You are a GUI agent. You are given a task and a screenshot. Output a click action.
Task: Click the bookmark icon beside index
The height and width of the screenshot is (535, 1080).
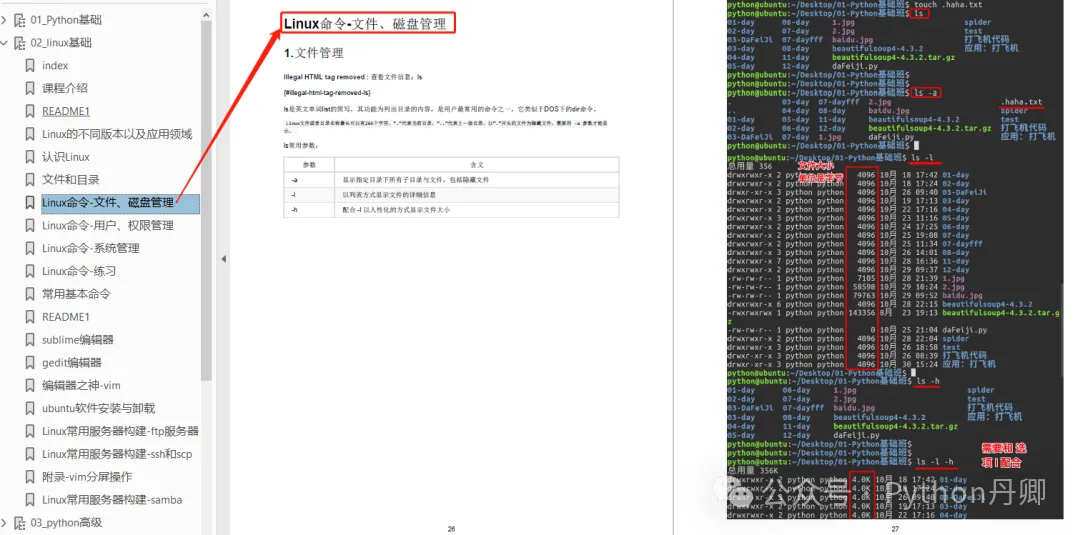30,65
